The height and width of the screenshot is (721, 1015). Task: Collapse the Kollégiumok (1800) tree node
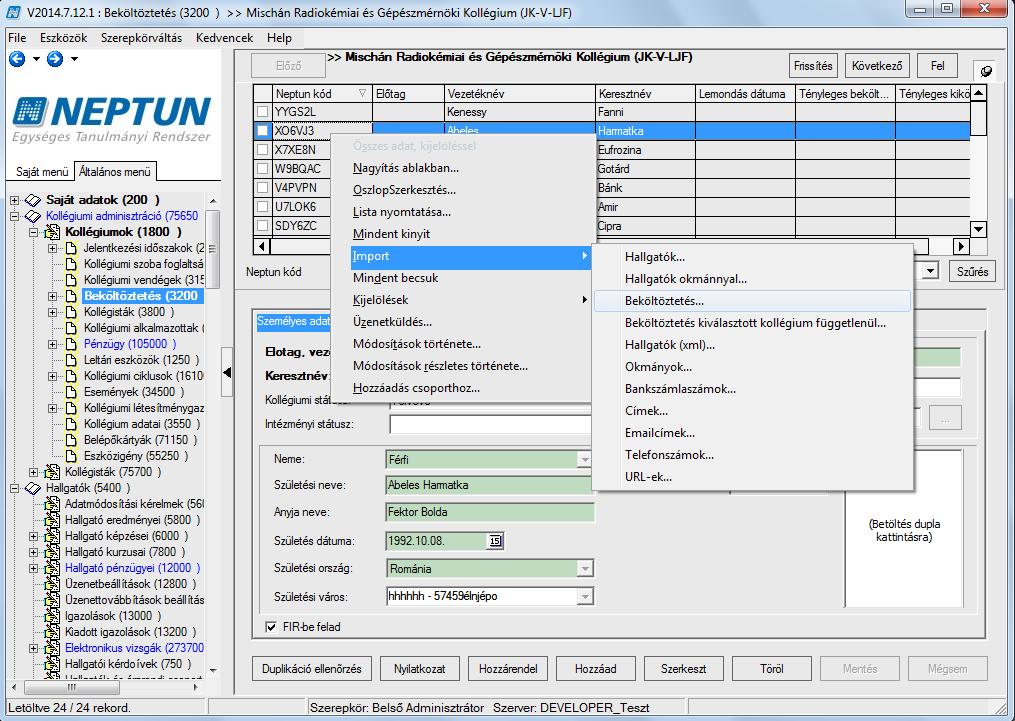tap(34, 232)
